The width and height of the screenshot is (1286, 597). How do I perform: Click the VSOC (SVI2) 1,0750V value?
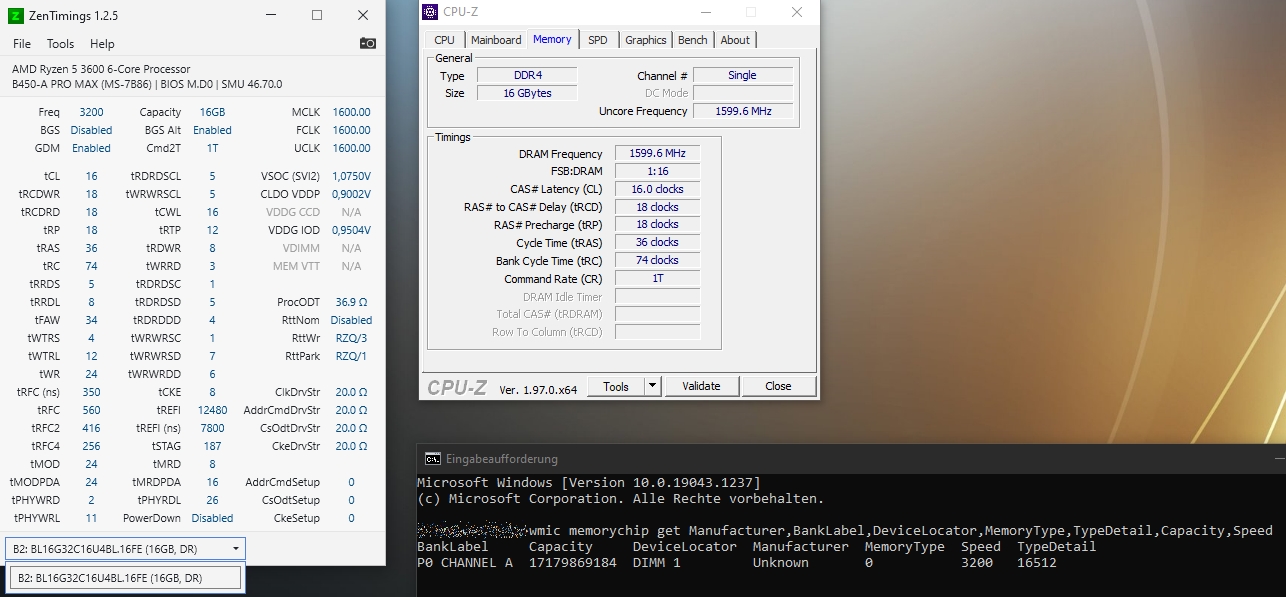click(x=351, y=176)
